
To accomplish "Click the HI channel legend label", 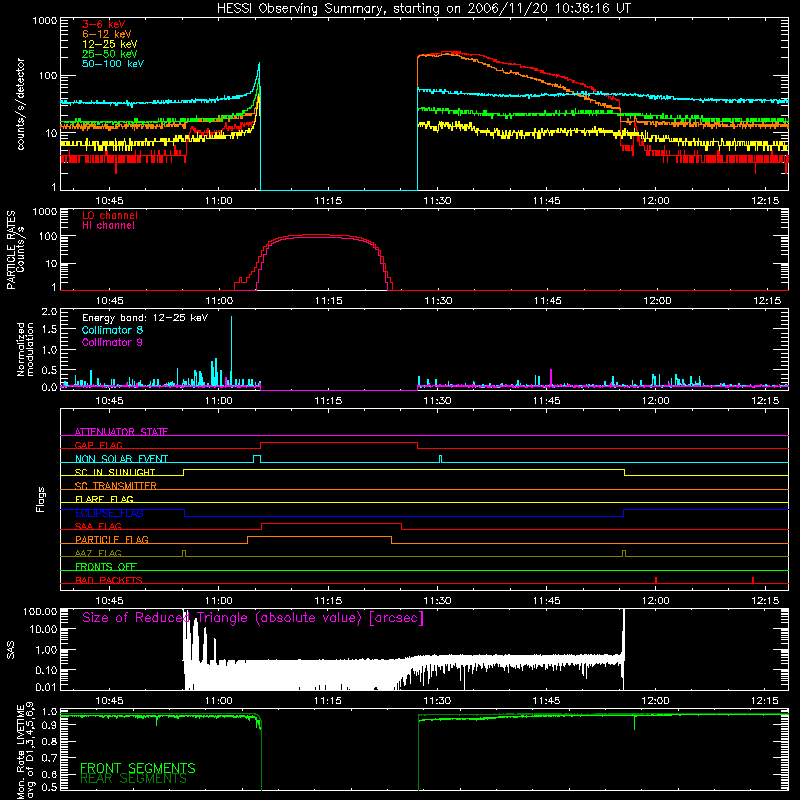I will 108,225.
